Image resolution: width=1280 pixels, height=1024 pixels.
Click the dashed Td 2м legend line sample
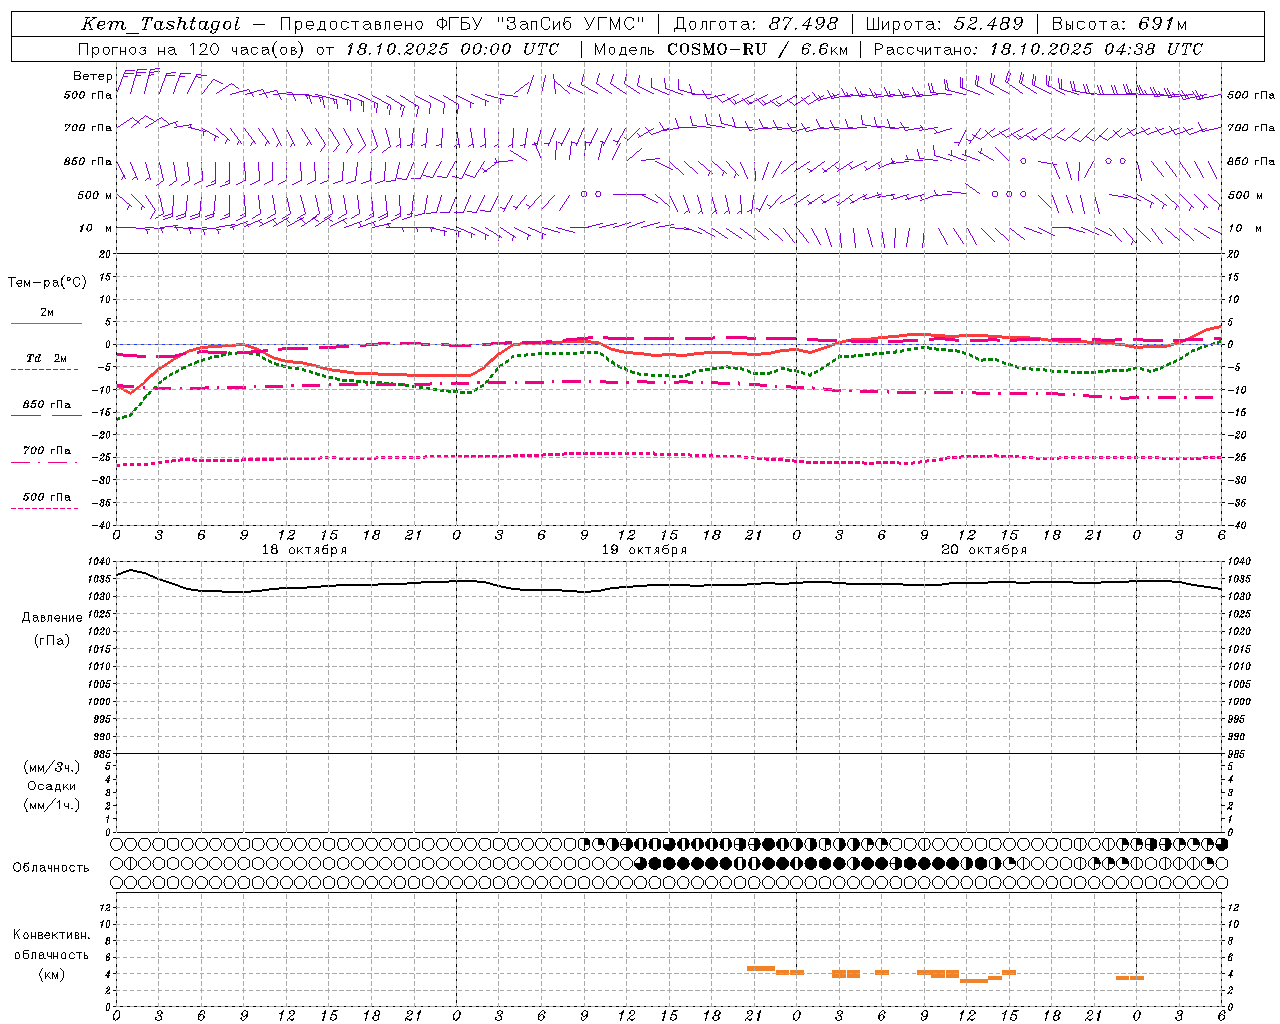pyautogui.click(x=44, y=370)
